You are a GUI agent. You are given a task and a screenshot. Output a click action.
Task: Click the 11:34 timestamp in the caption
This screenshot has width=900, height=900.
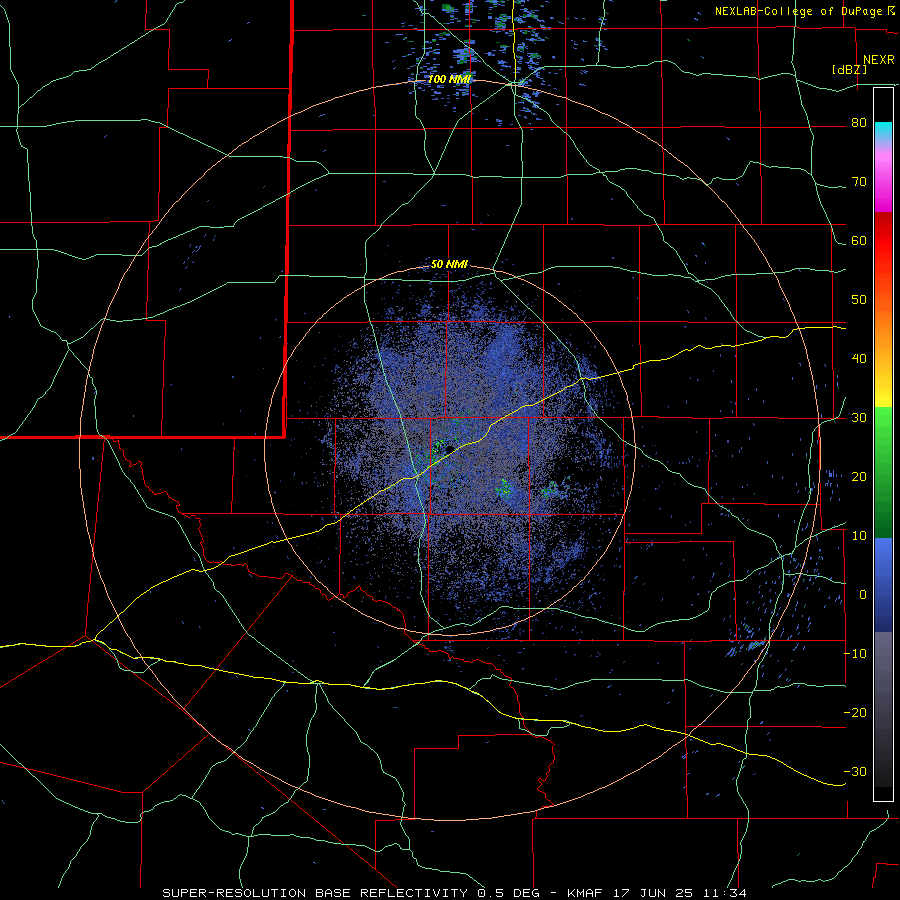point(727,893)
